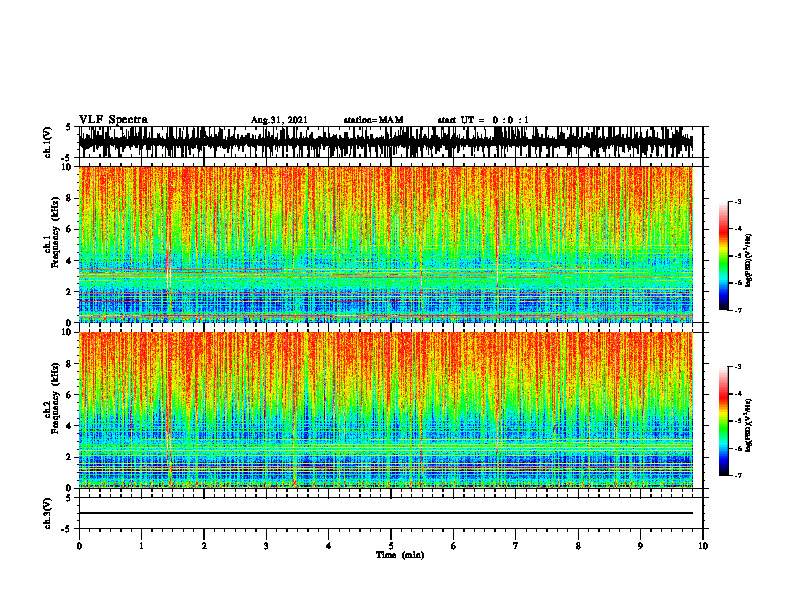The width and height of the screenshot is (792, 612).
Task: Click the "-3" label on ch.2 colorbar
Action: tap(738, 367)
